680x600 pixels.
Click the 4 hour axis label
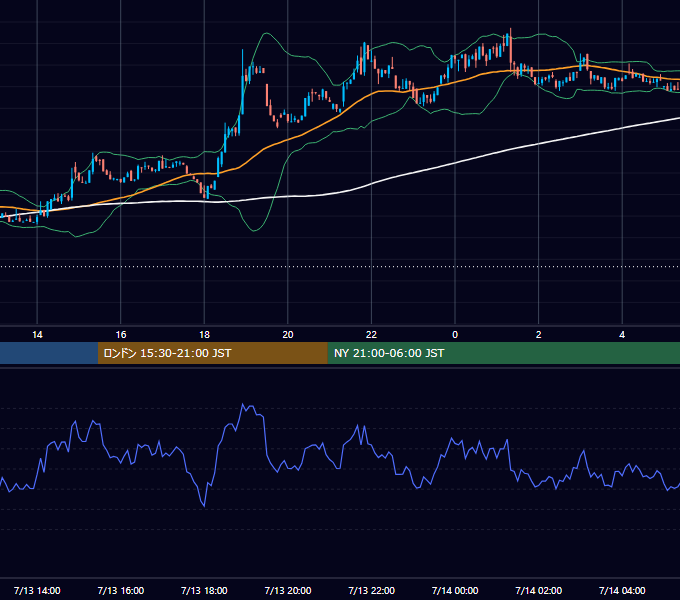pyautogui.click(x=622, y=335)
